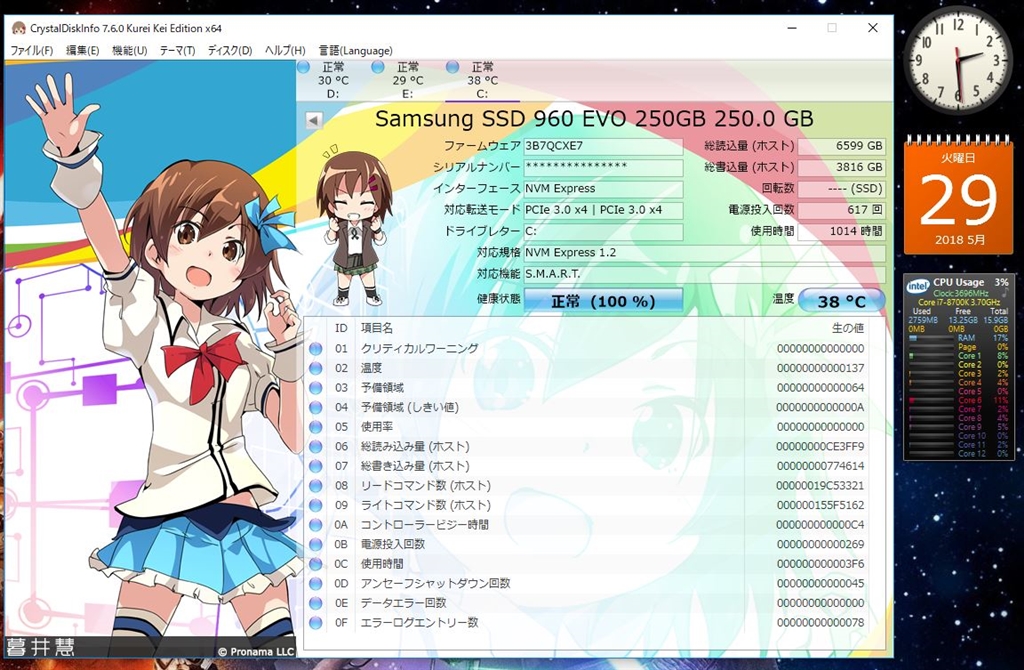This screenshot has width=1024, height=670.
Task: Click the previous disk arrow button
Action: click(313, 120)
